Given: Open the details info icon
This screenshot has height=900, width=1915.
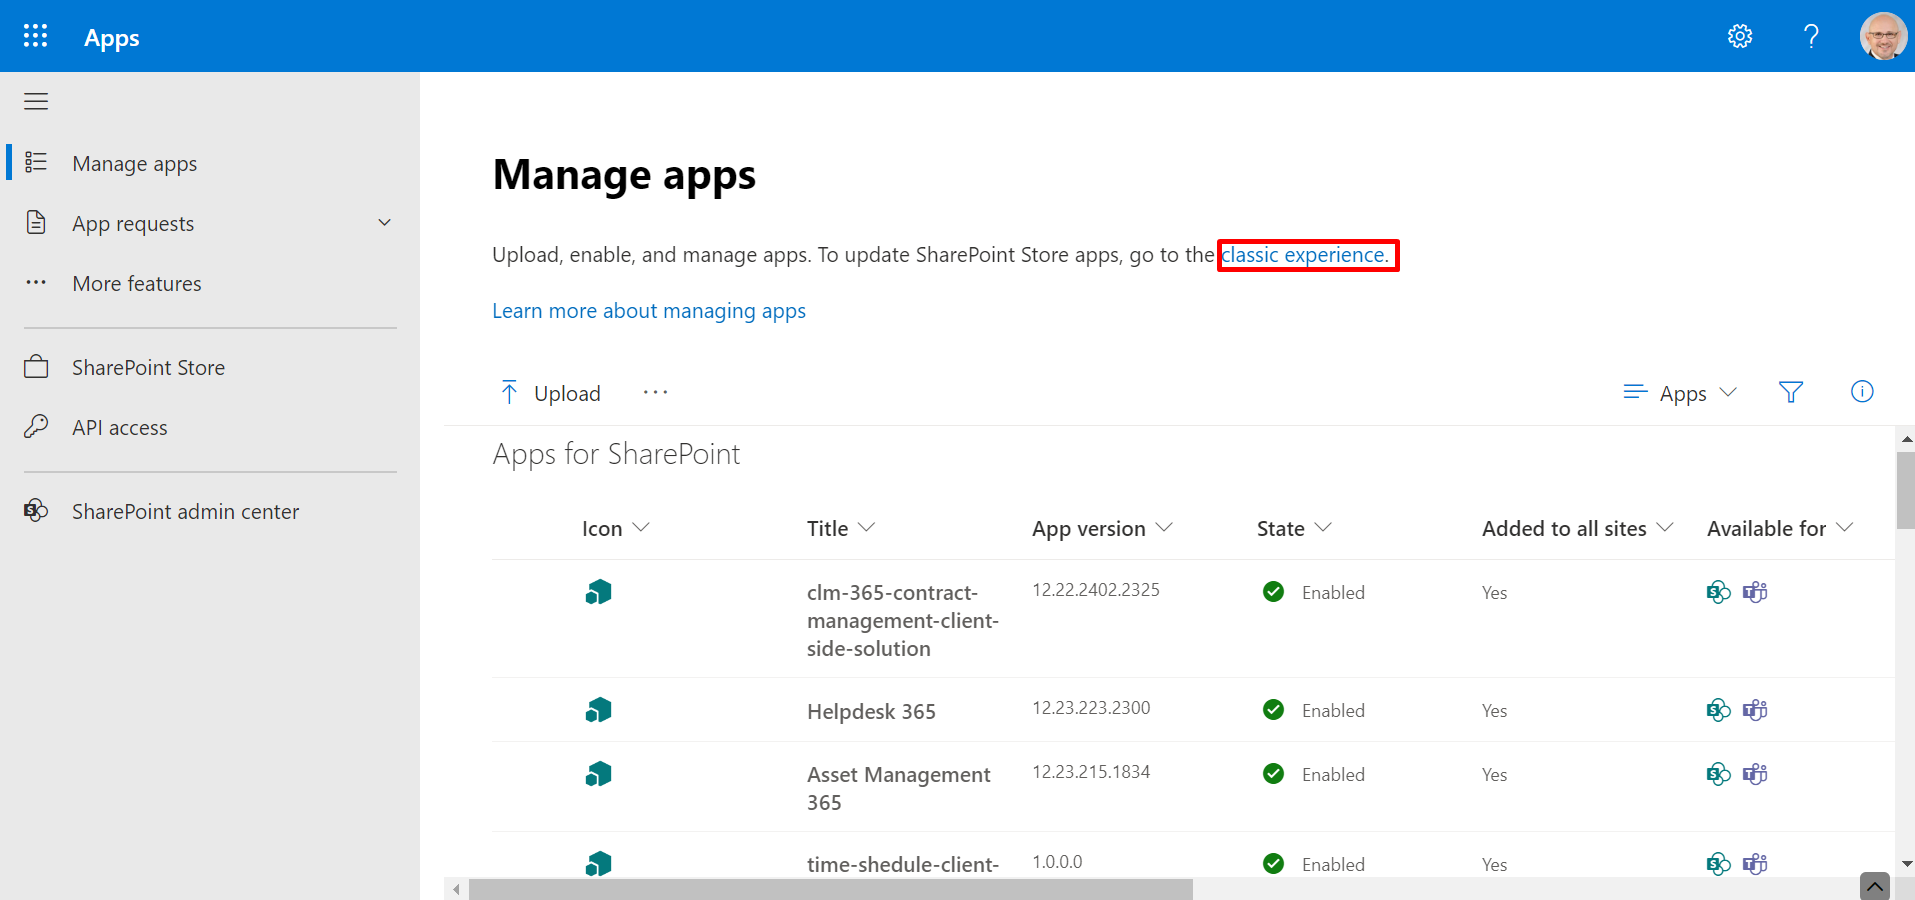Looking at the screenshot, I should tap(1862, 392).
